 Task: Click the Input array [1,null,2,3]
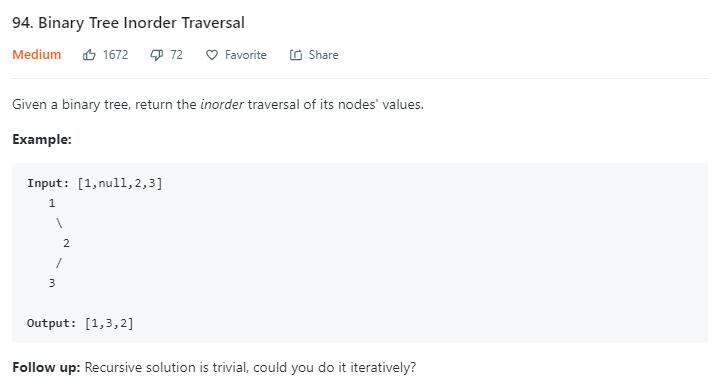coord(120,183)
